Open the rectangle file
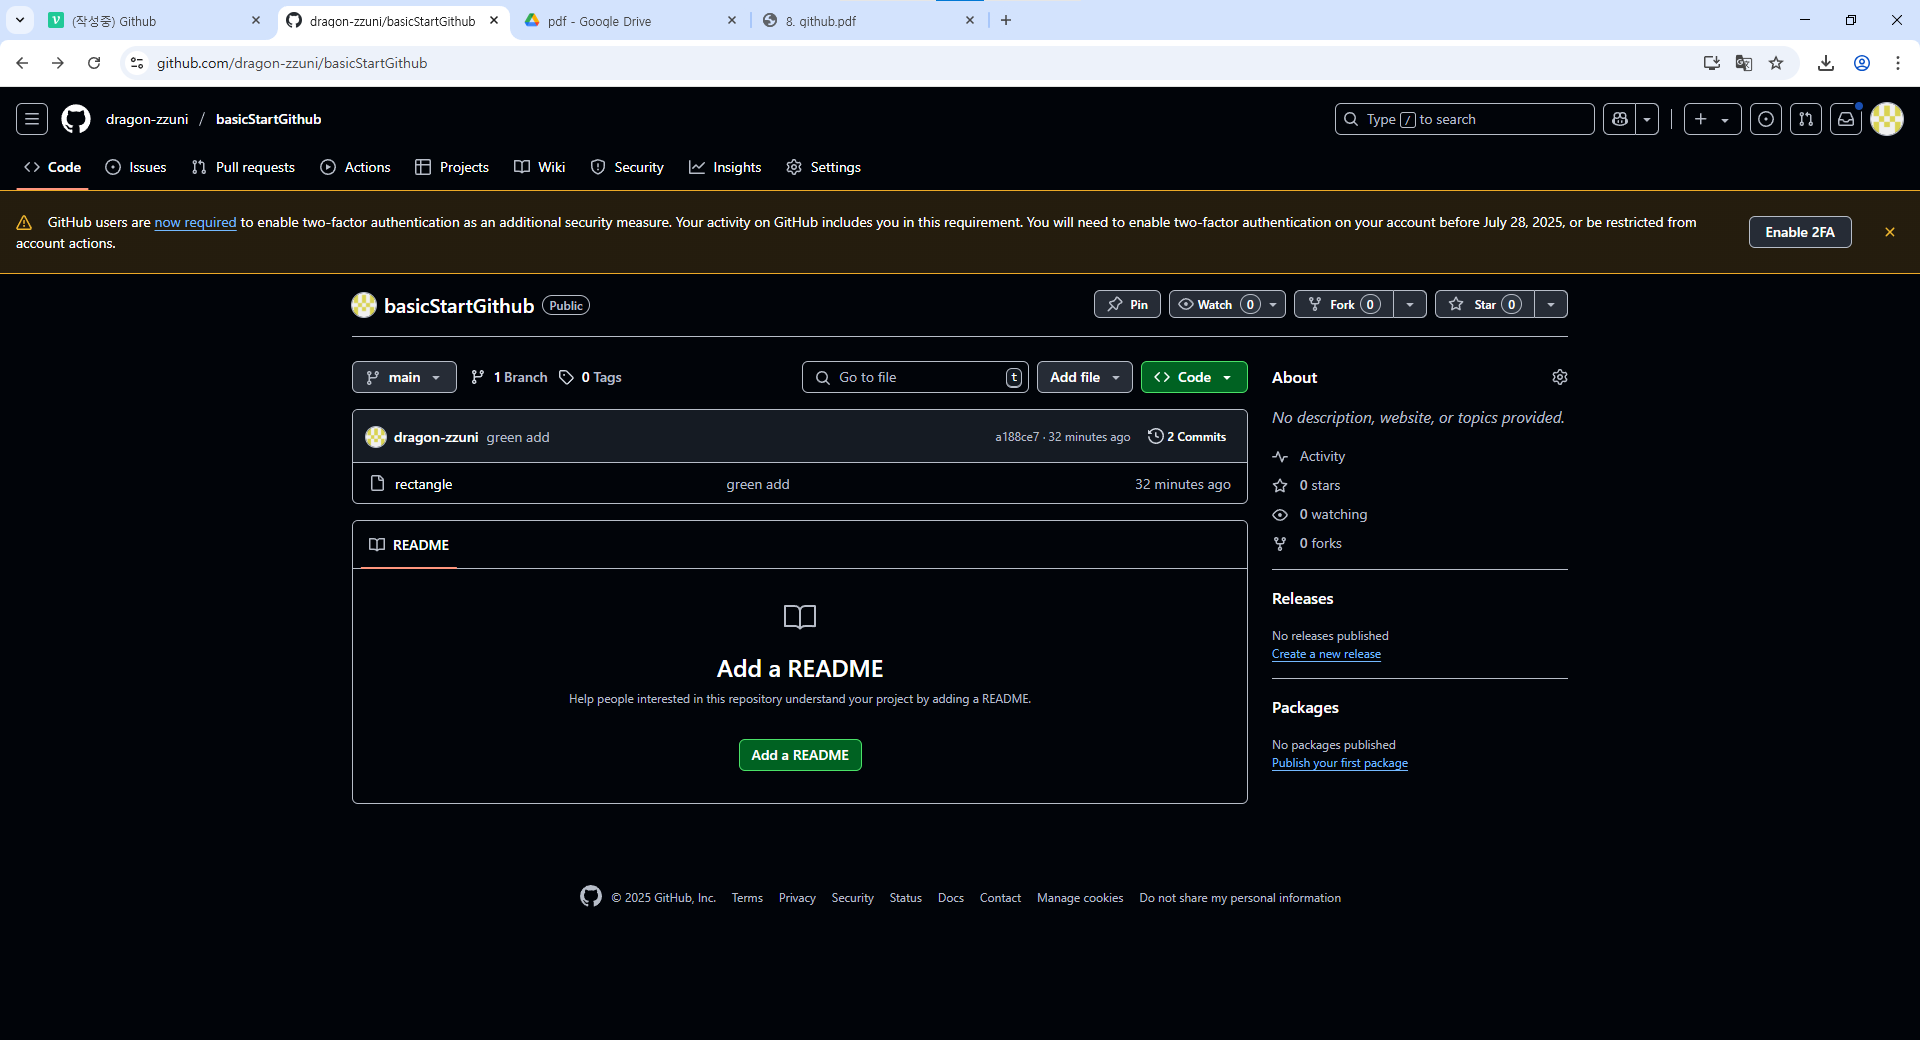This screenshot has width=1920, height=1040. click(x=423, y=484)
